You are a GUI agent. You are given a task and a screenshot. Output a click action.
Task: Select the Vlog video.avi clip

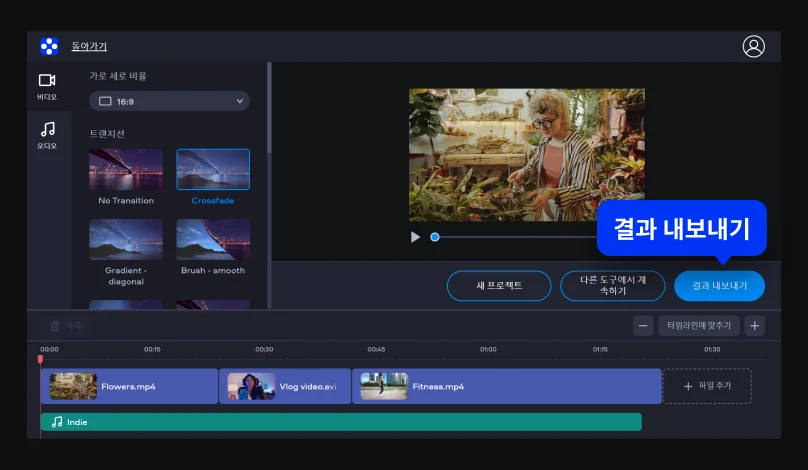285,386
